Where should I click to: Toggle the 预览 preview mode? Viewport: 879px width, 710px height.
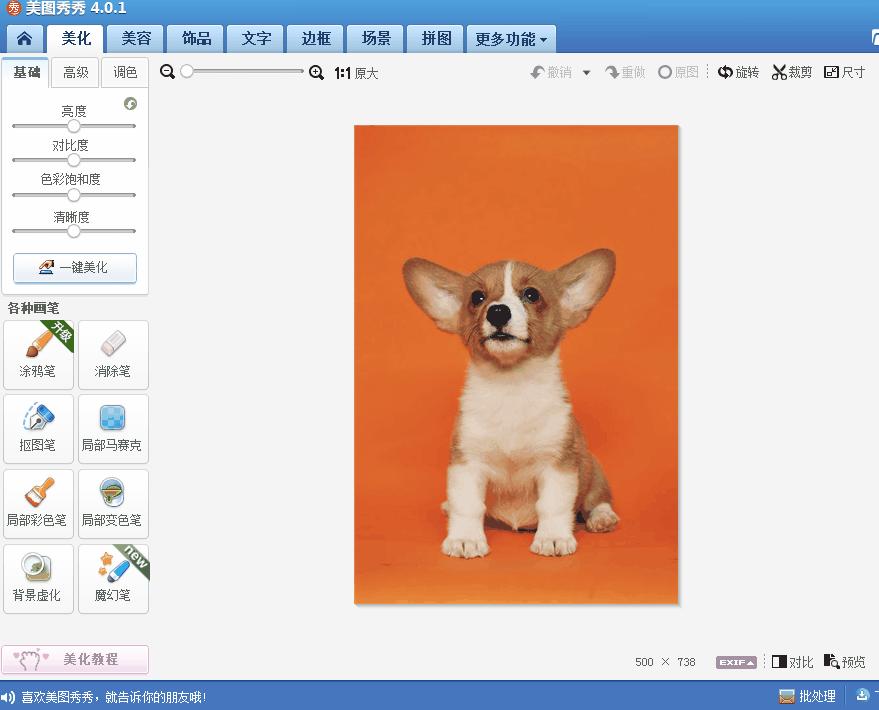844,662
